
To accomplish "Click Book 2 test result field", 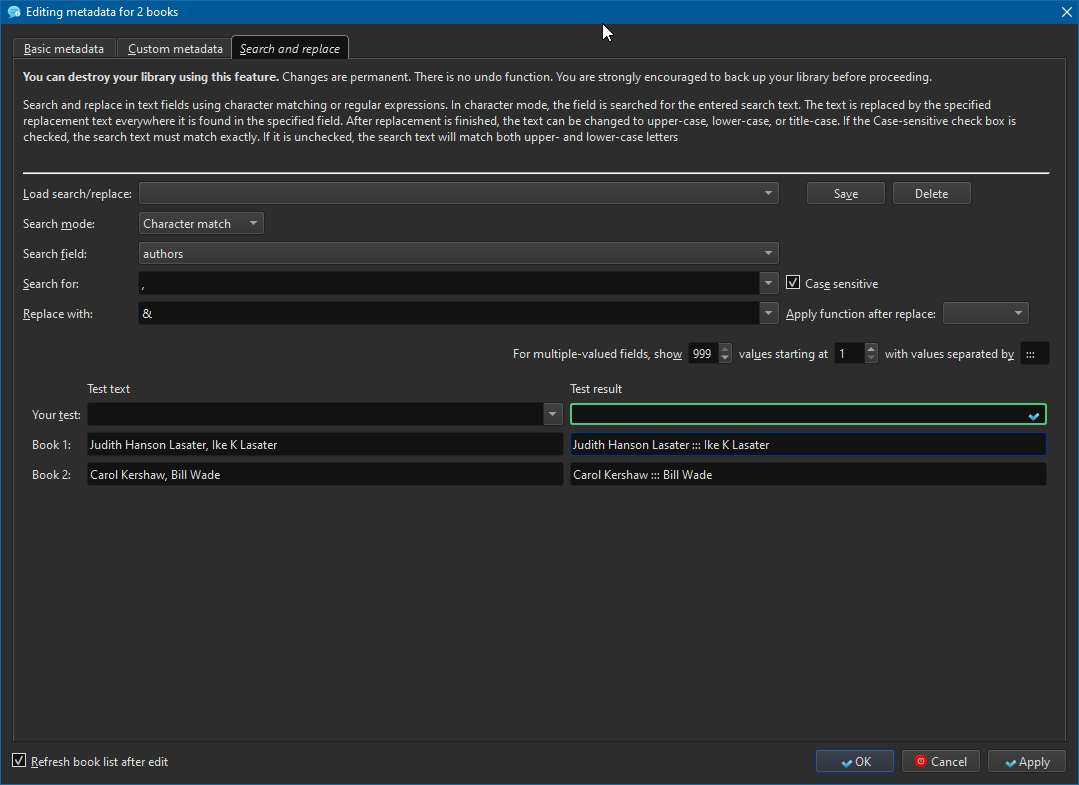I will coord(808,475).
